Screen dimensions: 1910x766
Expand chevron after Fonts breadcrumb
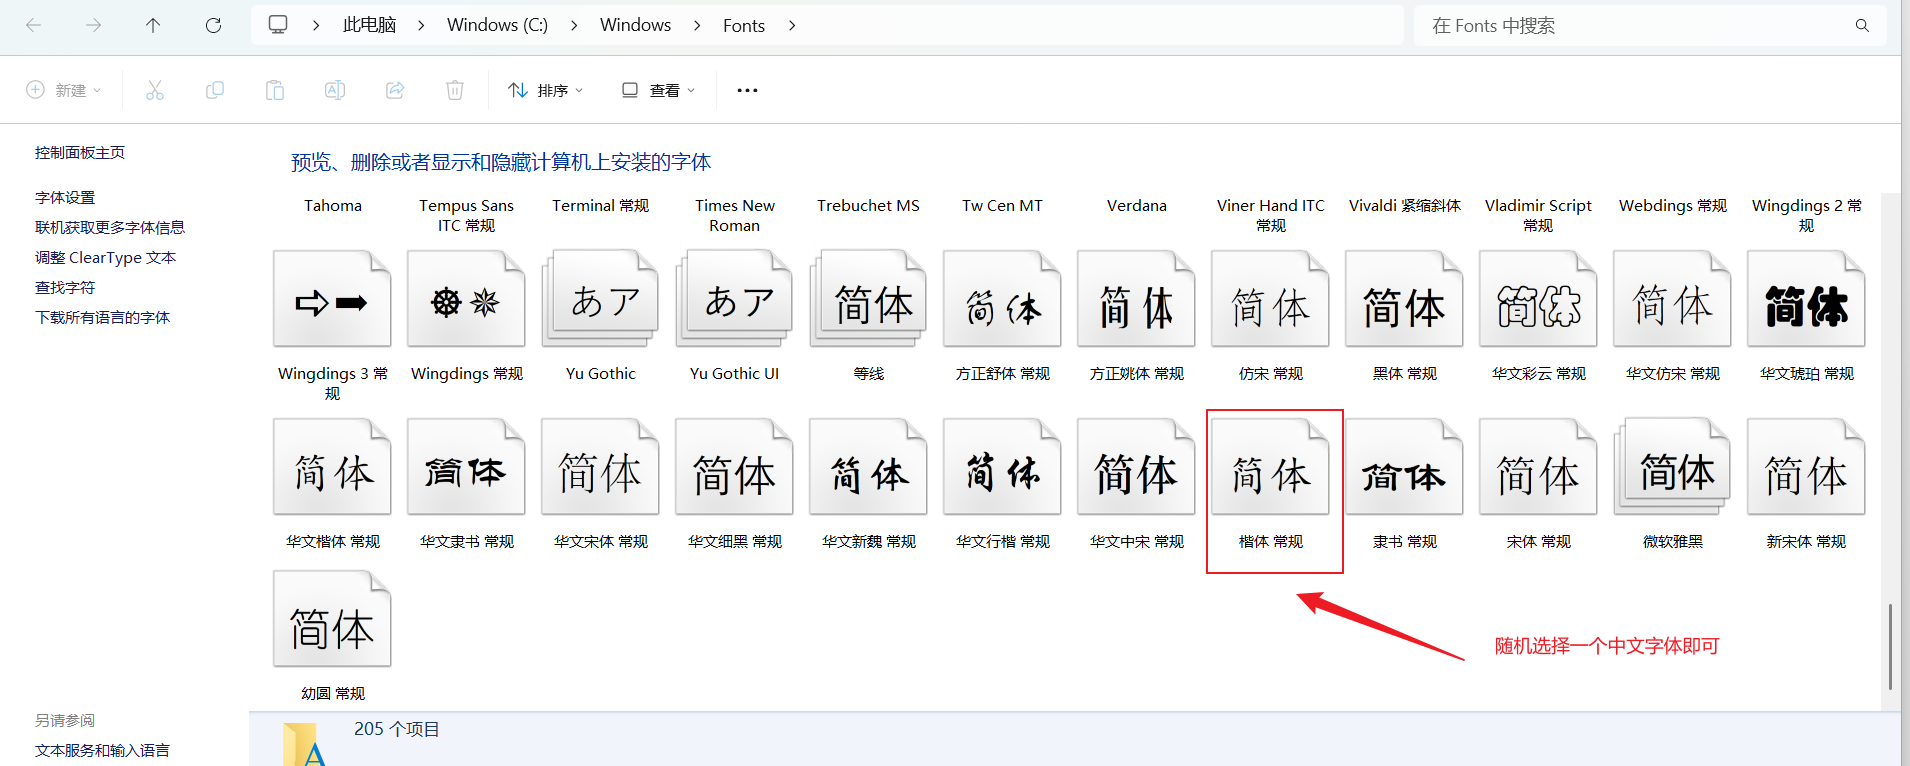792,26
